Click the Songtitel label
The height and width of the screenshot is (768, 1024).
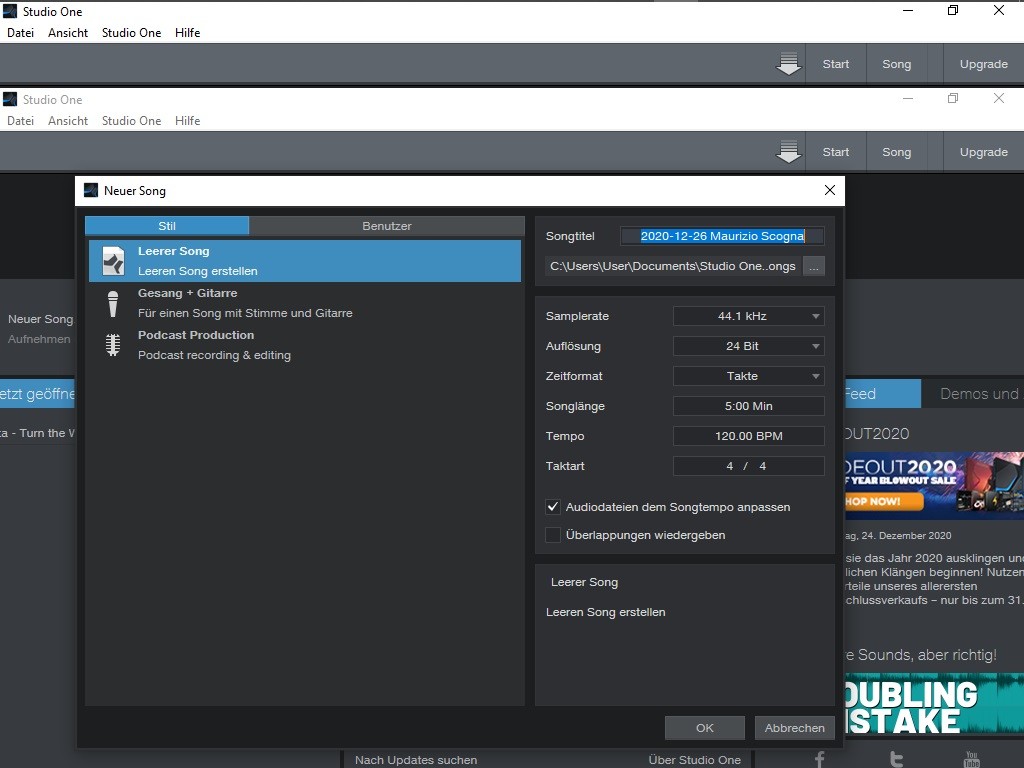(570, 236)
